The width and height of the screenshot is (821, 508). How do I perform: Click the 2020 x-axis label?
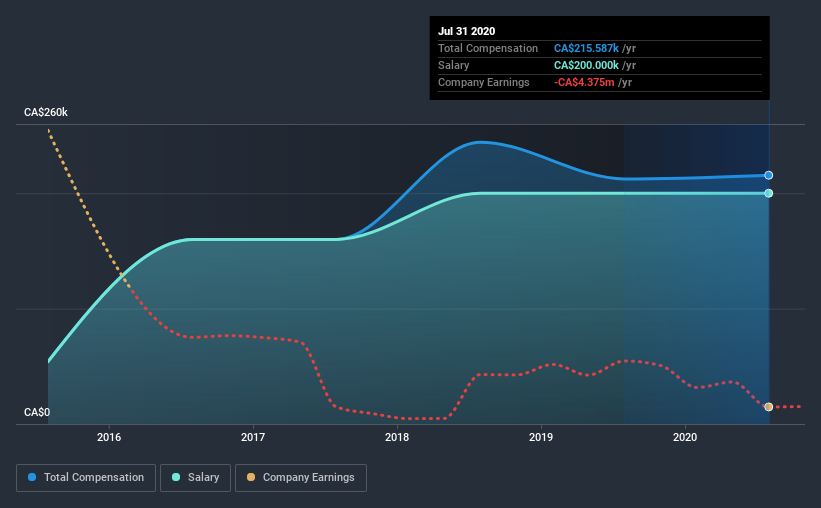click(685, 437)
